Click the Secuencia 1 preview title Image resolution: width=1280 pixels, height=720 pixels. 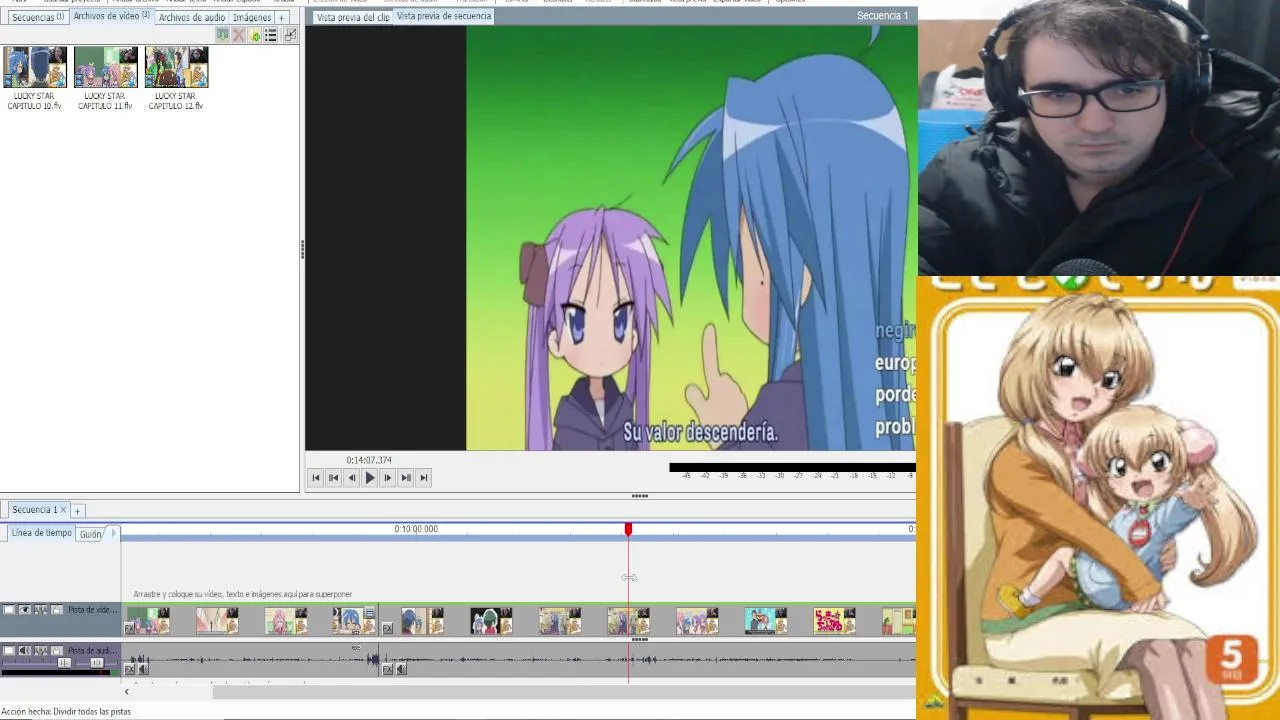point(882,16)
